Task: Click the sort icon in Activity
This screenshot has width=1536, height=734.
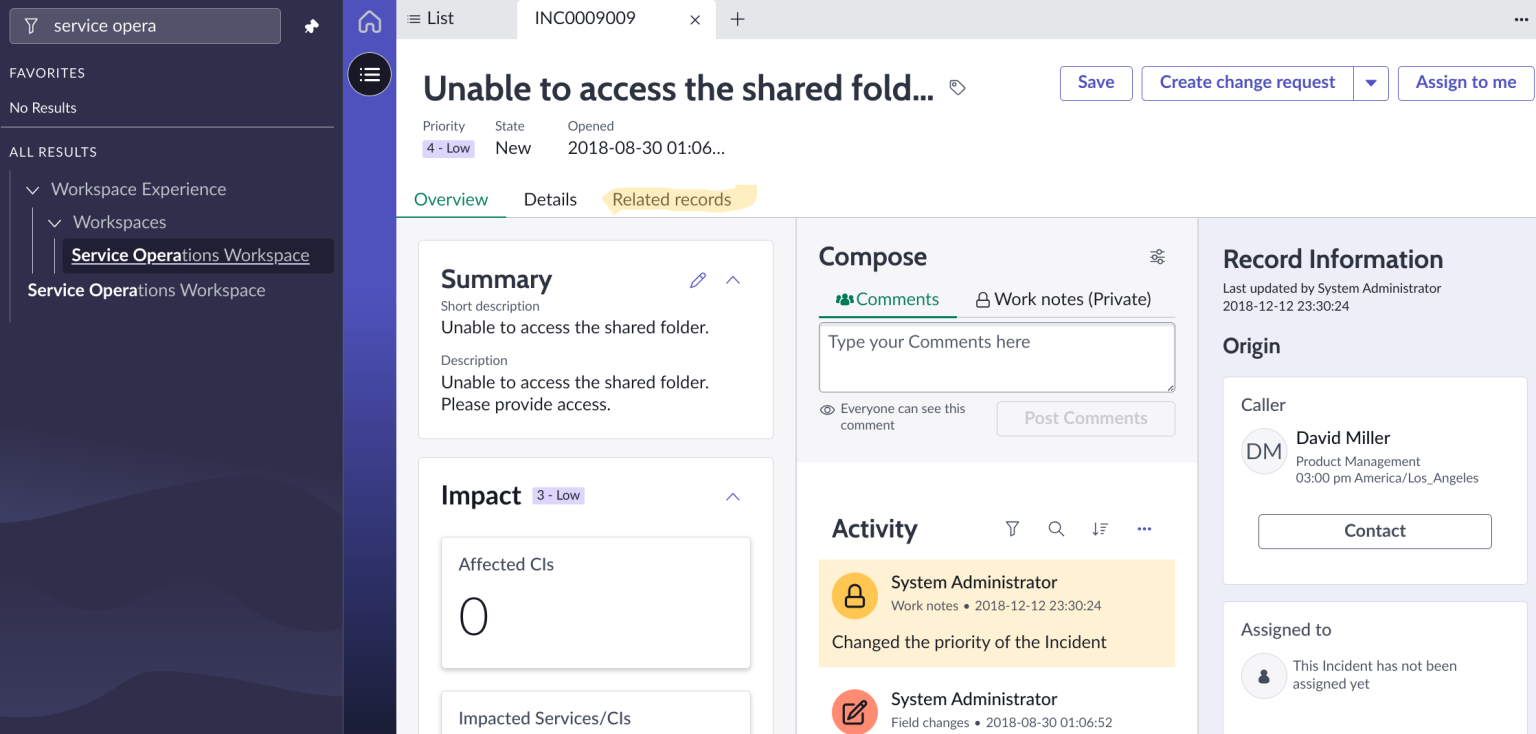Action: 1100,528
